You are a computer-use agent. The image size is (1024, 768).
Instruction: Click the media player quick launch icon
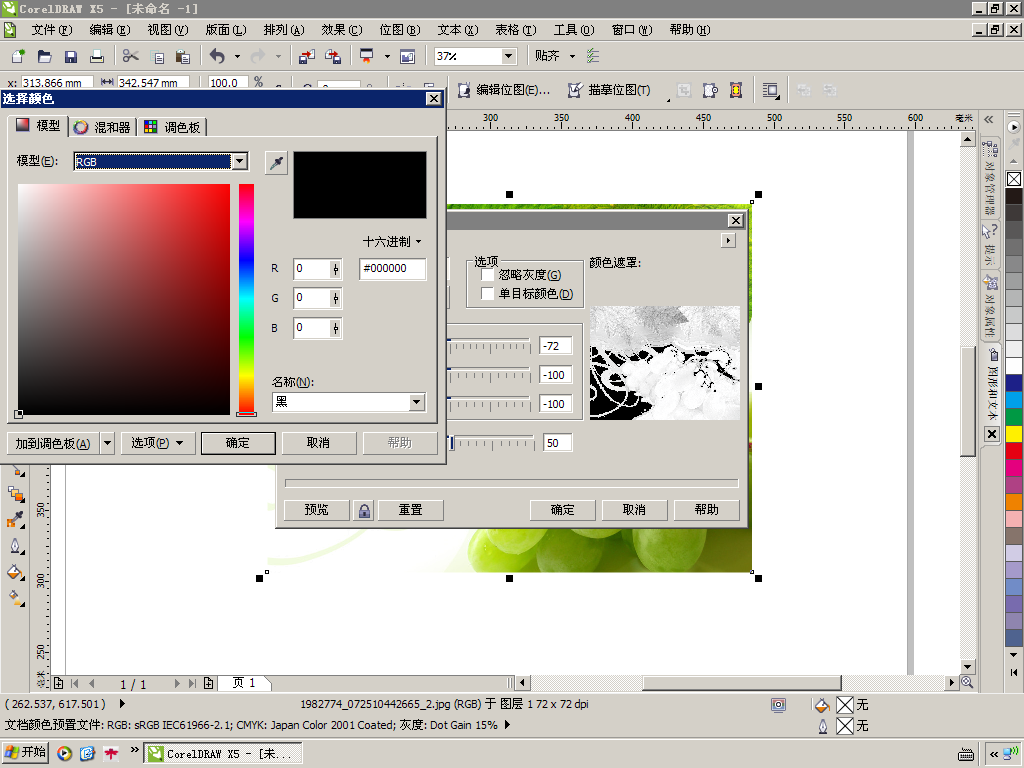point(64,753)
